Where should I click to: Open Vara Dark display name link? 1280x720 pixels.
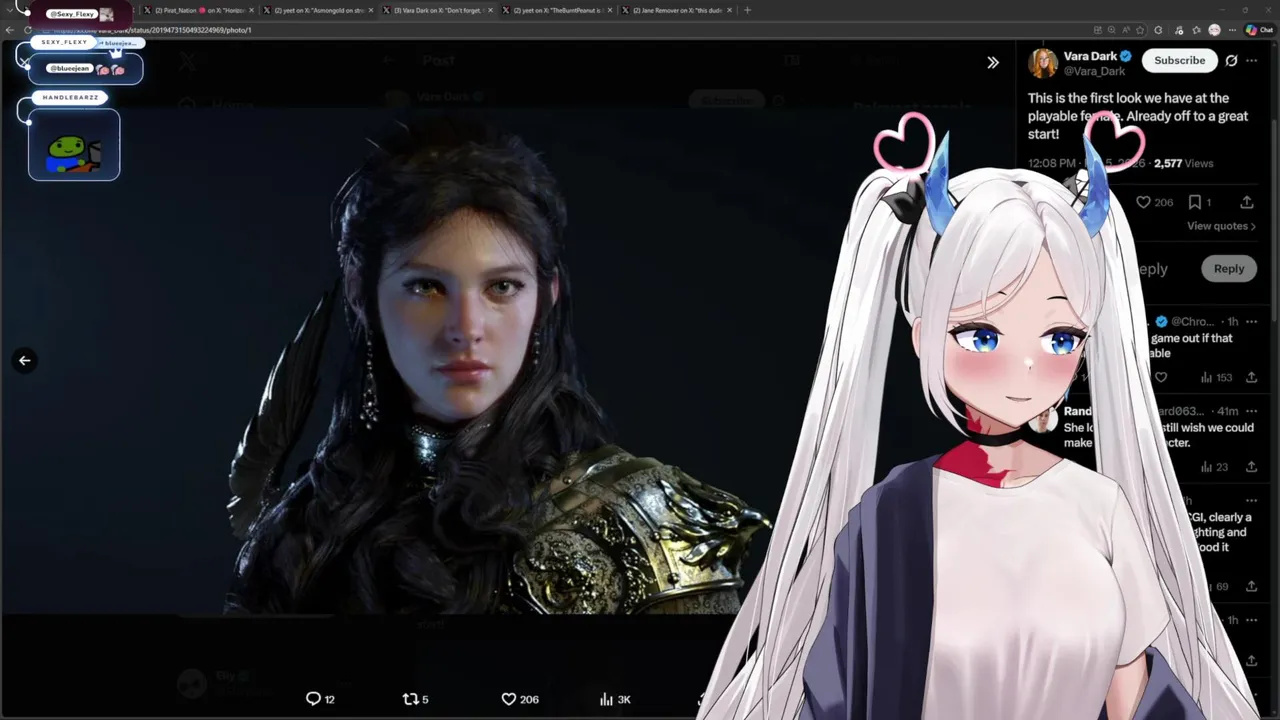pos(1090,56)
